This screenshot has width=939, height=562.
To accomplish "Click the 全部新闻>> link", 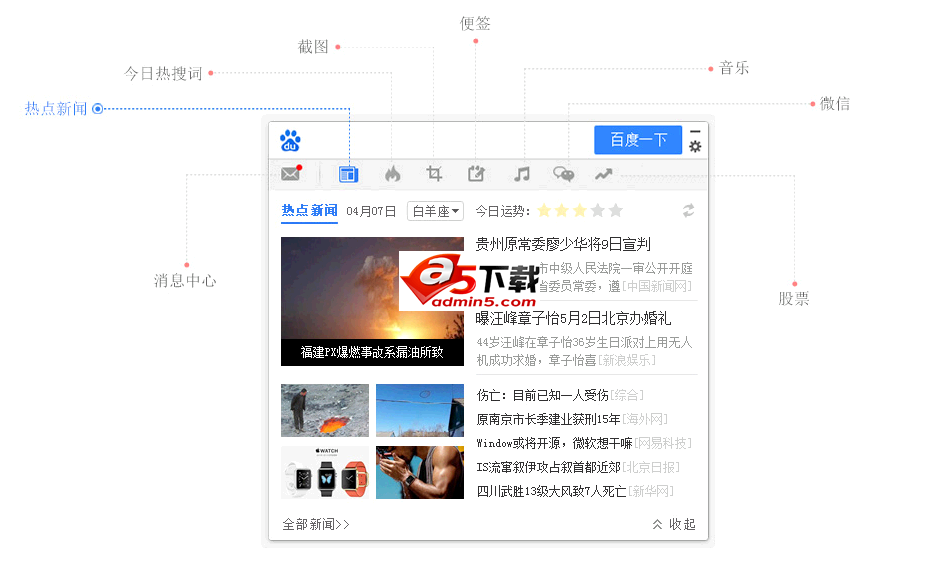I will [316, 524].
